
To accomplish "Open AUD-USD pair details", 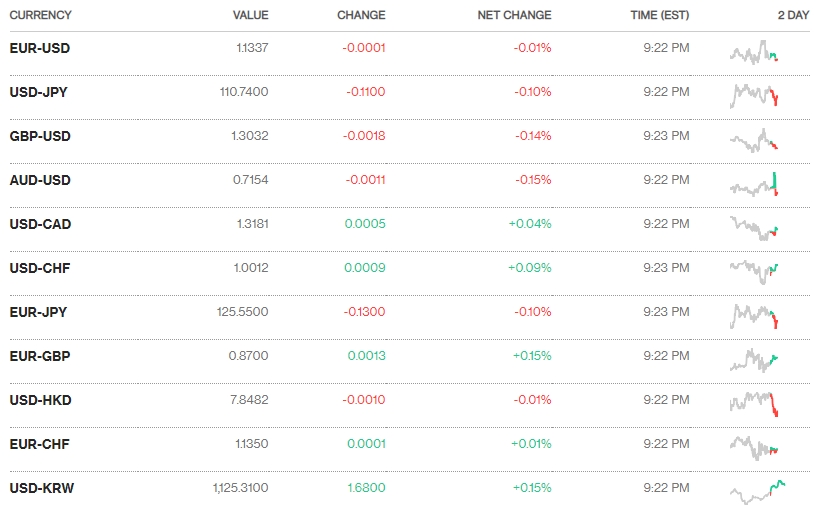I will [40, 180].
